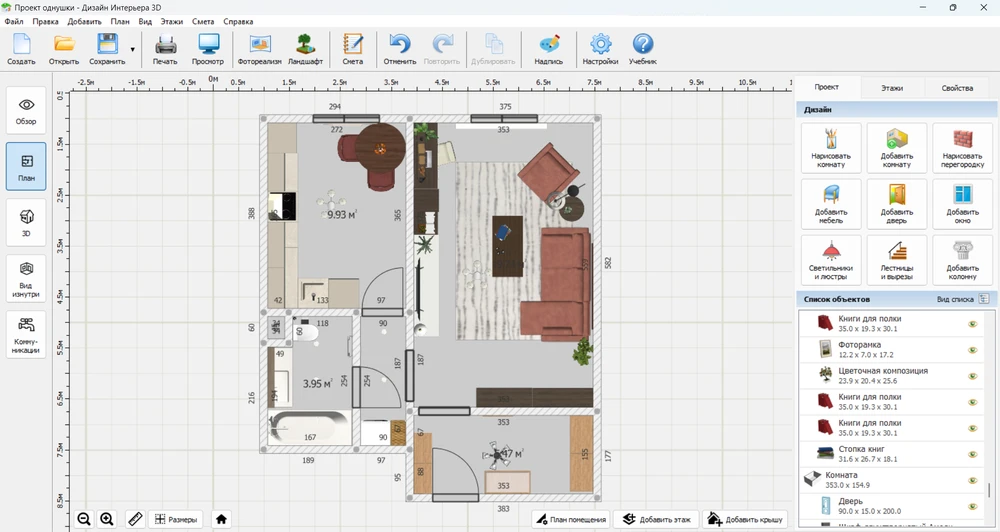Image resolution: width=1000 pixels, height=532 pixels.
Task: Open the Коммуникации sidebar tool
Action: 26,335
